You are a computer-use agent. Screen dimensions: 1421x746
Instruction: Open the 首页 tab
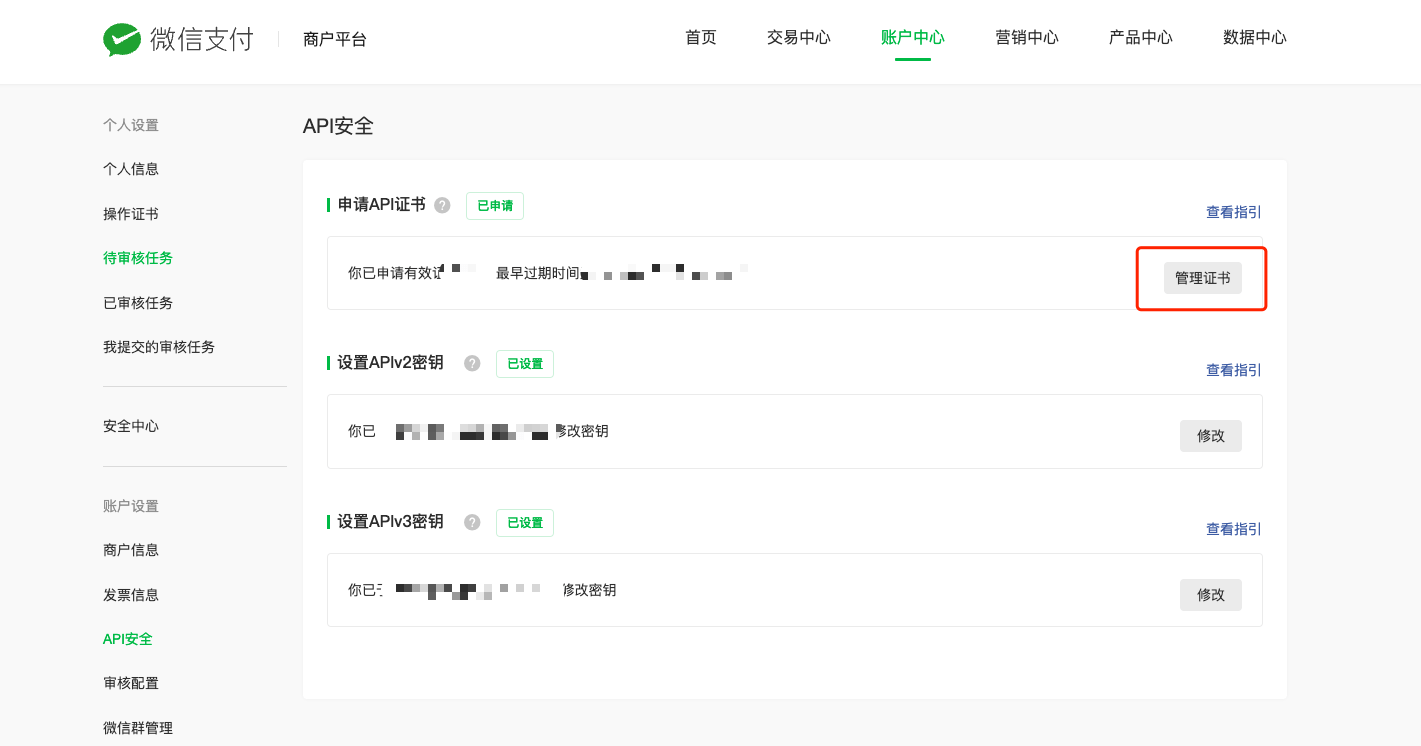[701, 38]
